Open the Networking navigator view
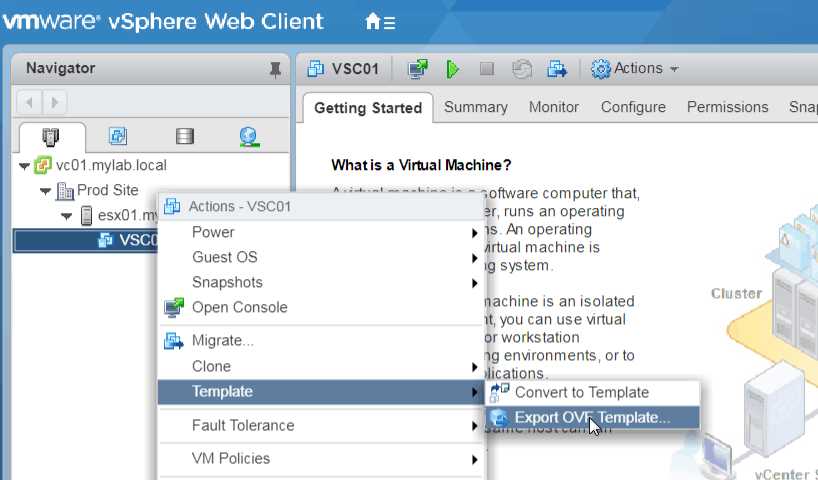The height and width of the screenshot is (480, 818). pos(249,136)
